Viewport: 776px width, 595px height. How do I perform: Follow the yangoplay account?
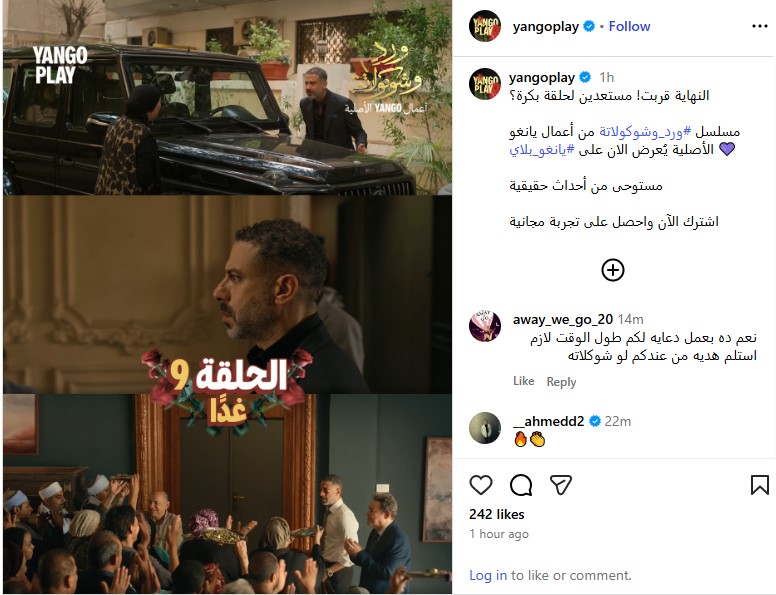point(629,26)
